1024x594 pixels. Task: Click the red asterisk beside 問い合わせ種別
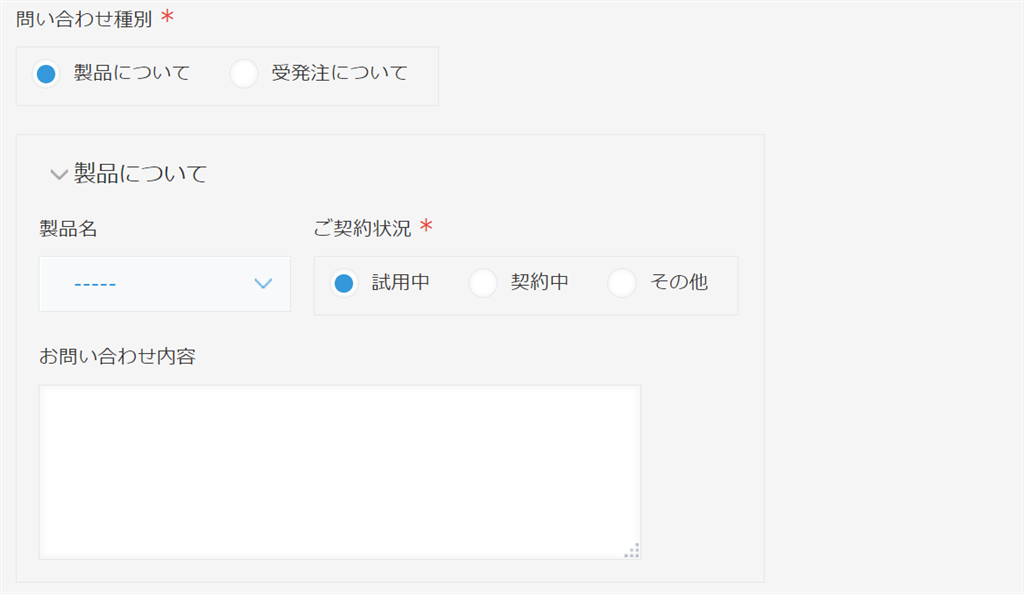(x=167, y=16)
